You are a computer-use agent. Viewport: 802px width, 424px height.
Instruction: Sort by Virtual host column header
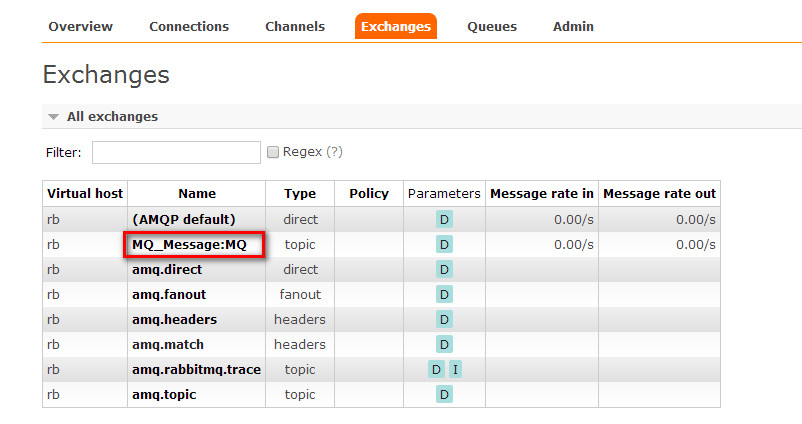(x=85, y=194)
